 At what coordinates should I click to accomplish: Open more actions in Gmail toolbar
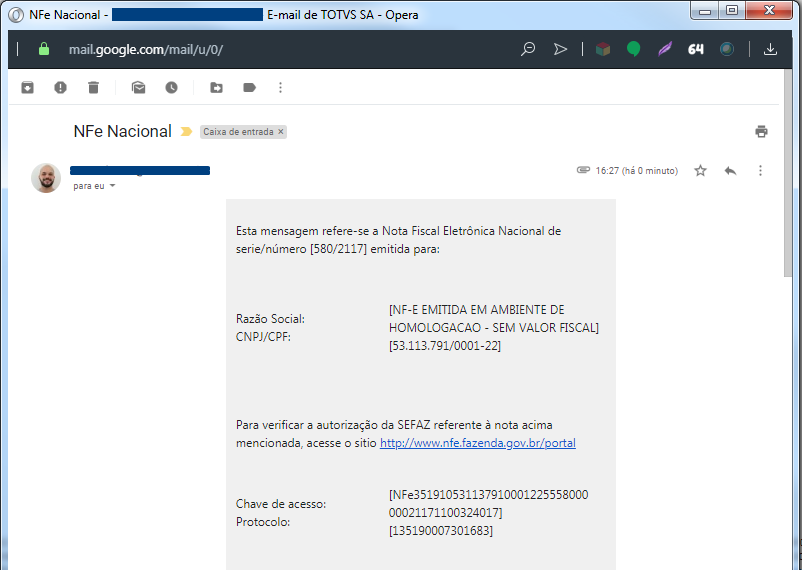(x=280, y=87)
